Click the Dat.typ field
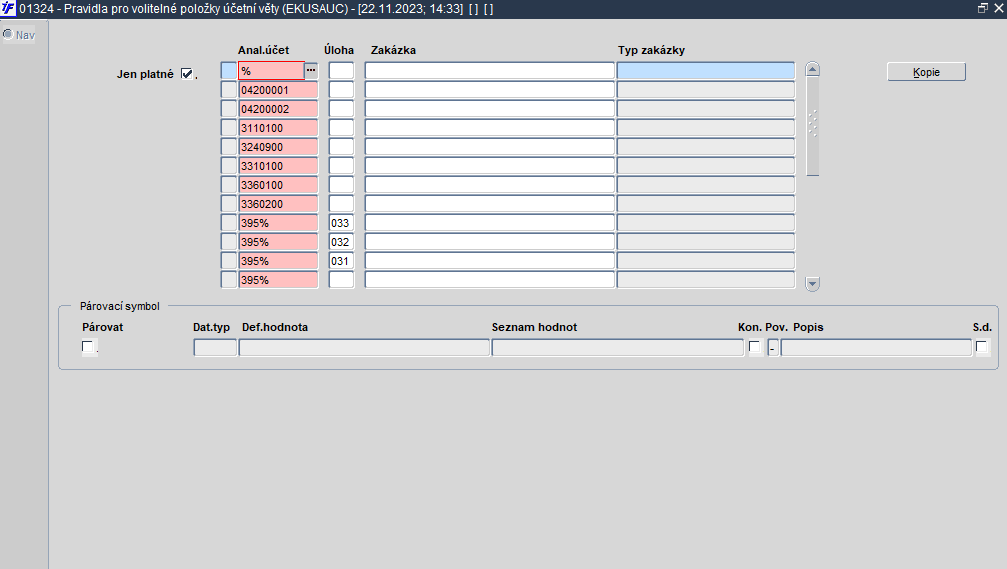The width and height of the screenshot is (1007, 569). click(x=215, y=347)
